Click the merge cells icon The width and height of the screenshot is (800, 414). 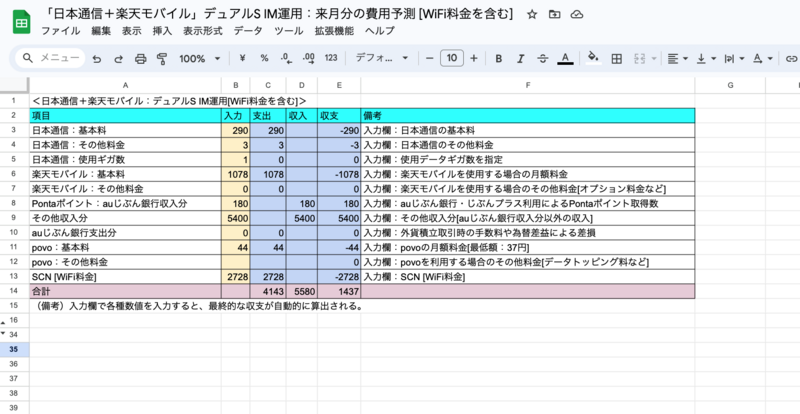pos(639,59)
